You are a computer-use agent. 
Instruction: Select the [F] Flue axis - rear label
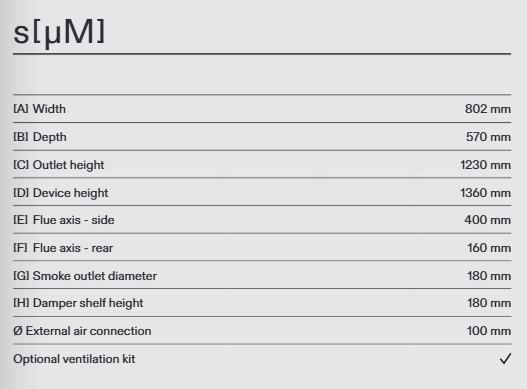(x=63, y=248)
